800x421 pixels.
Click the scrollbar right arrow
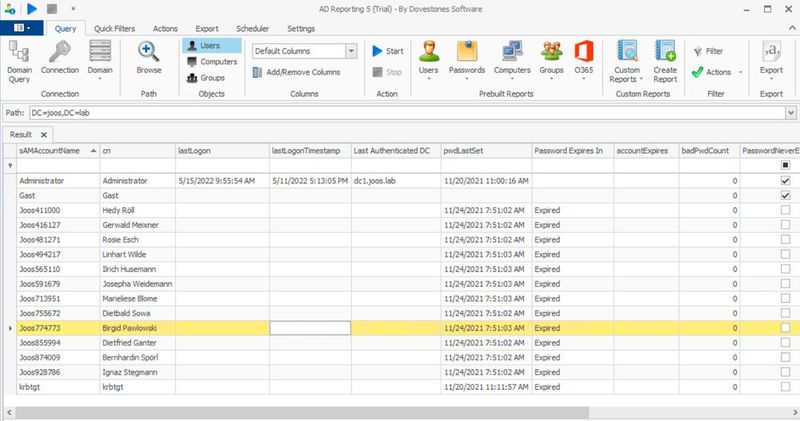[x=795, y=412]
